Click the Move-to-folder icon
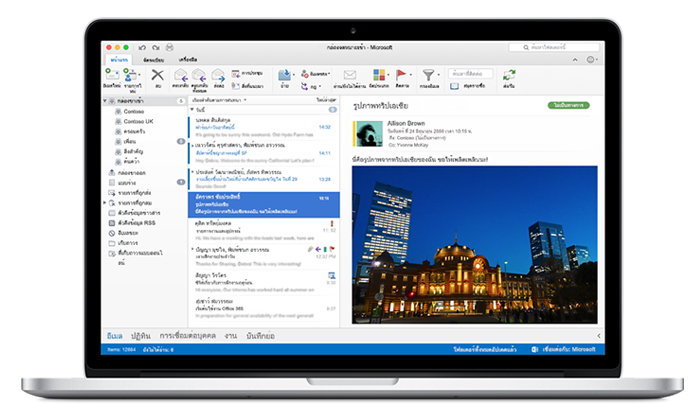This screenshot has height=420, width=700. point(284,75)
